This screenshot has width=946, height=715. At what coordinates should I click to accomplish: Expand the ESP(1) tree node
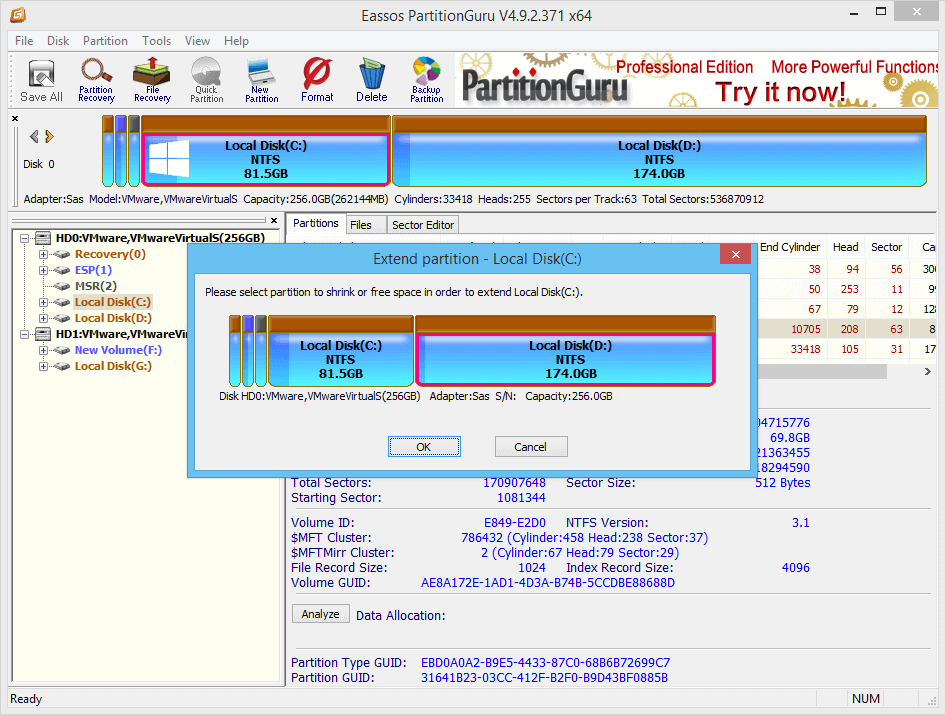43,270
